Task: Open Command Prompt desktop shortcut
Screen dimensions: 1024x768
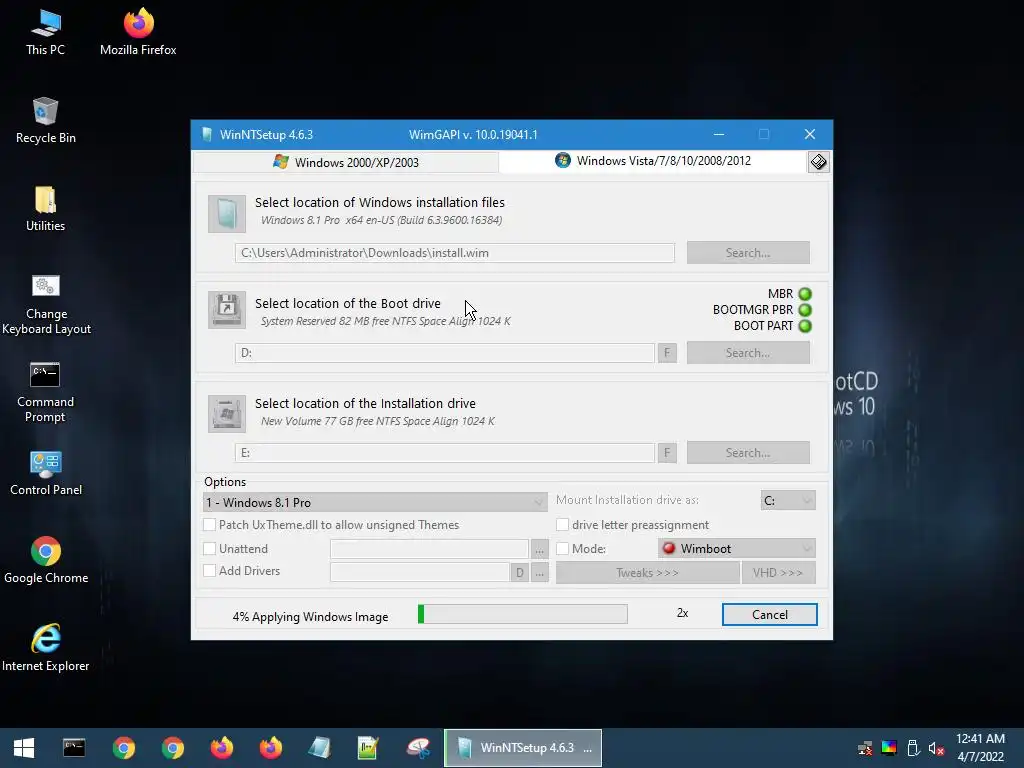Action: click(45, 392)
